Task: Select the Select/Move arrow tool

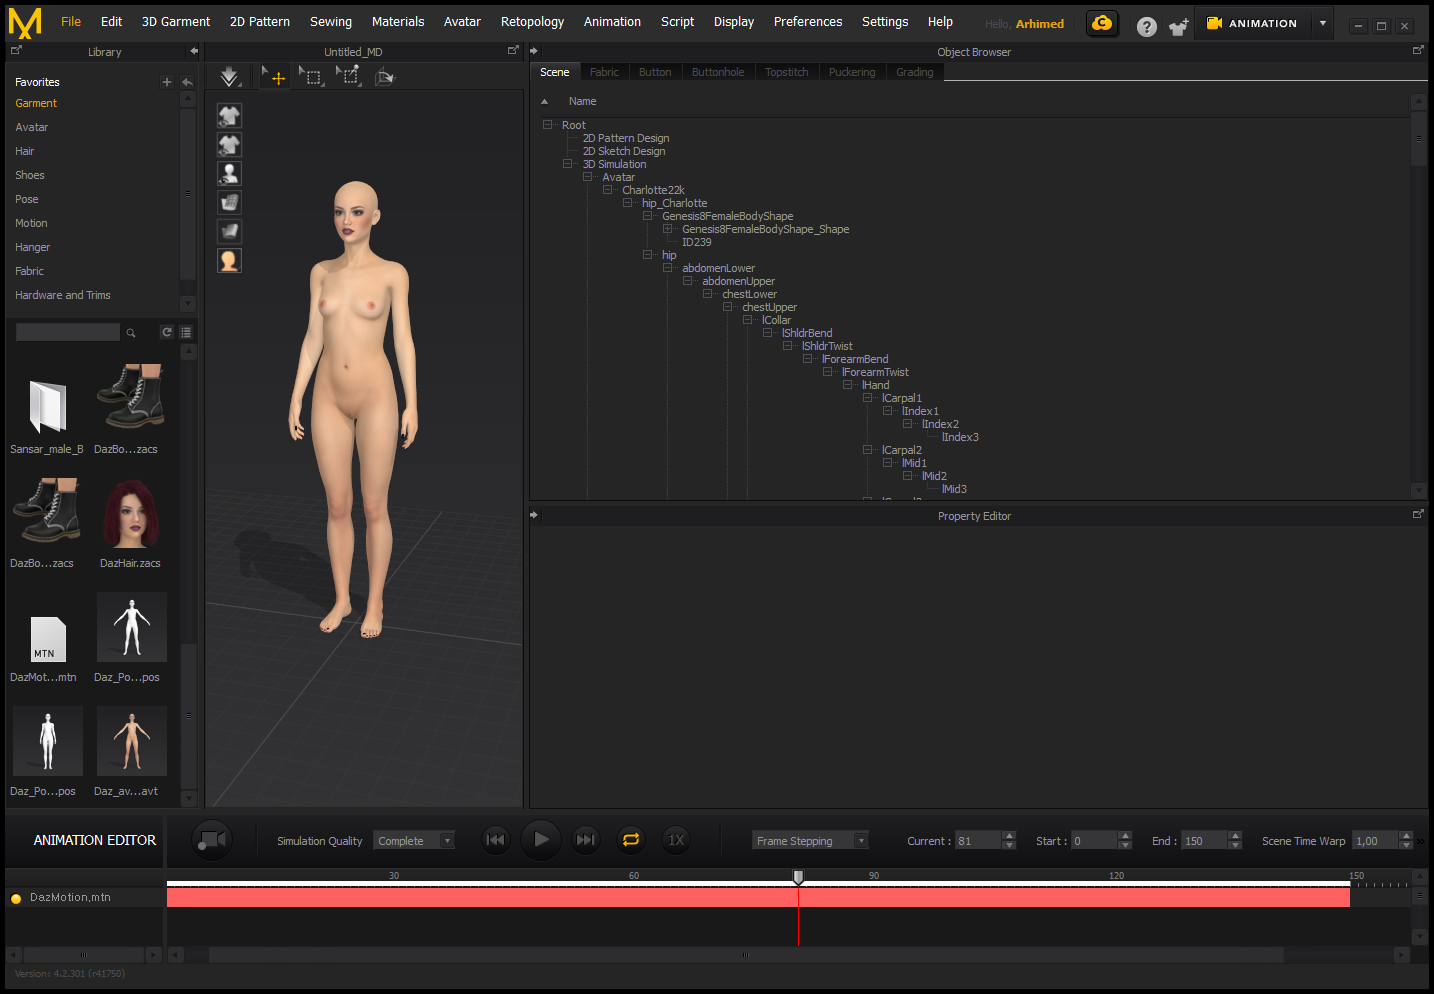Action: click(x=273, y=76)
